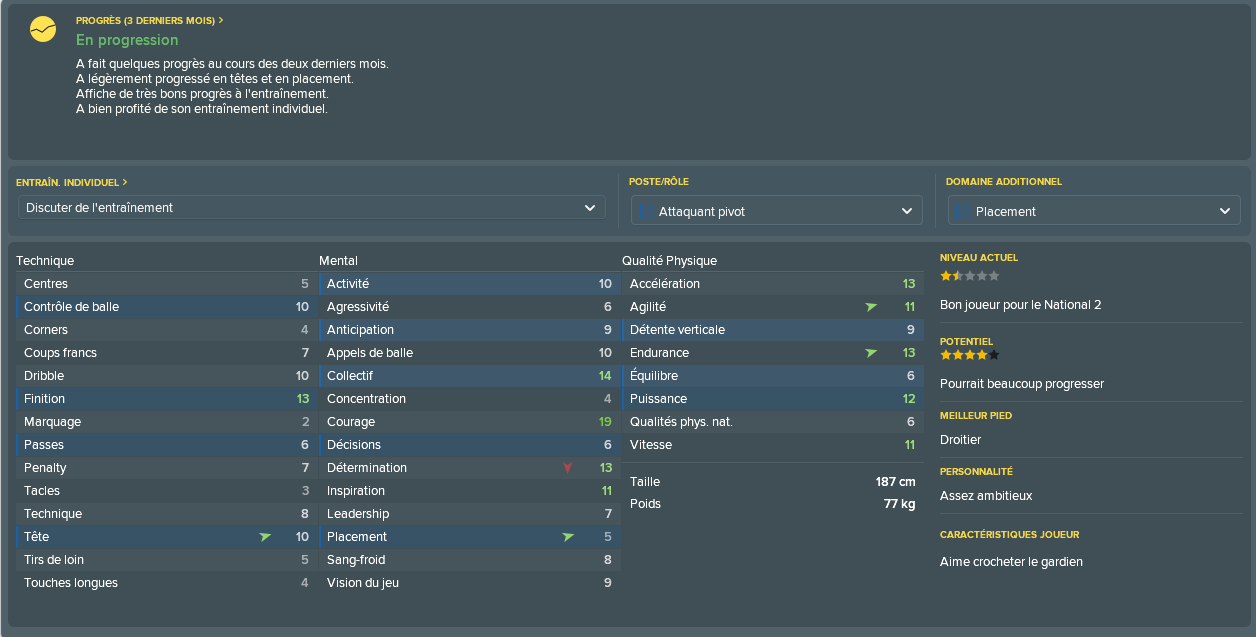Click green arrow beside Placement attribute
The height and width of the screenshot is (637, 1256).
(x=568, y=537)
